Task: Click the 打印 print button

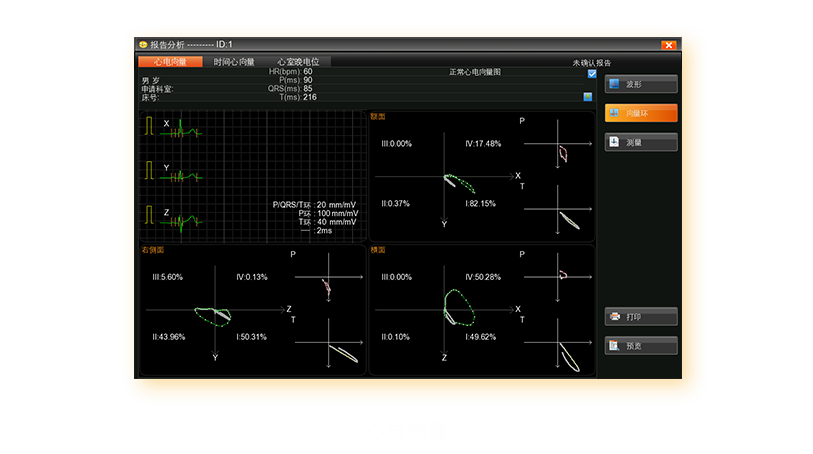Action: (x=641, y=317)
